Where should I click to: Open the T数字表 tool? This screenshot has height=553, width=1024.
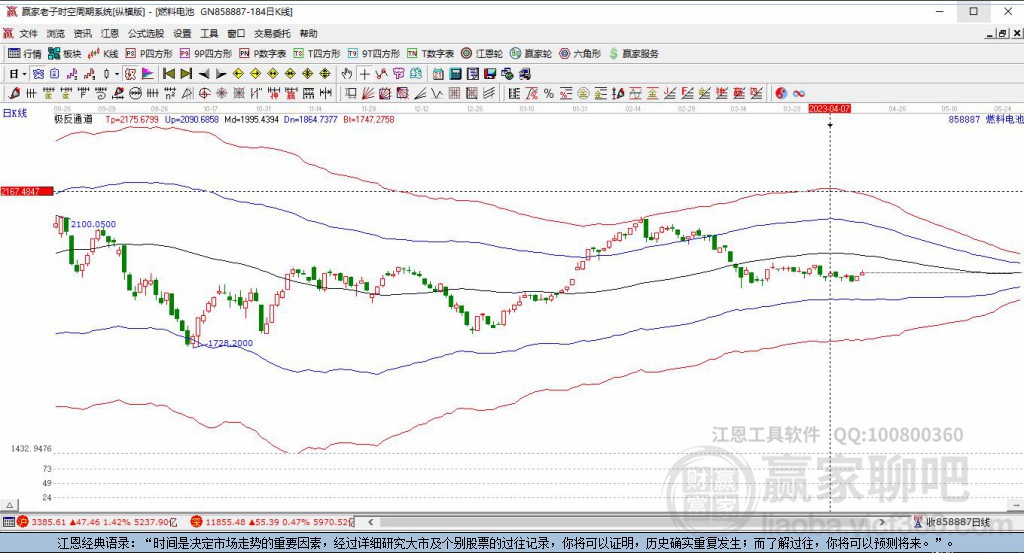[430, 54]
